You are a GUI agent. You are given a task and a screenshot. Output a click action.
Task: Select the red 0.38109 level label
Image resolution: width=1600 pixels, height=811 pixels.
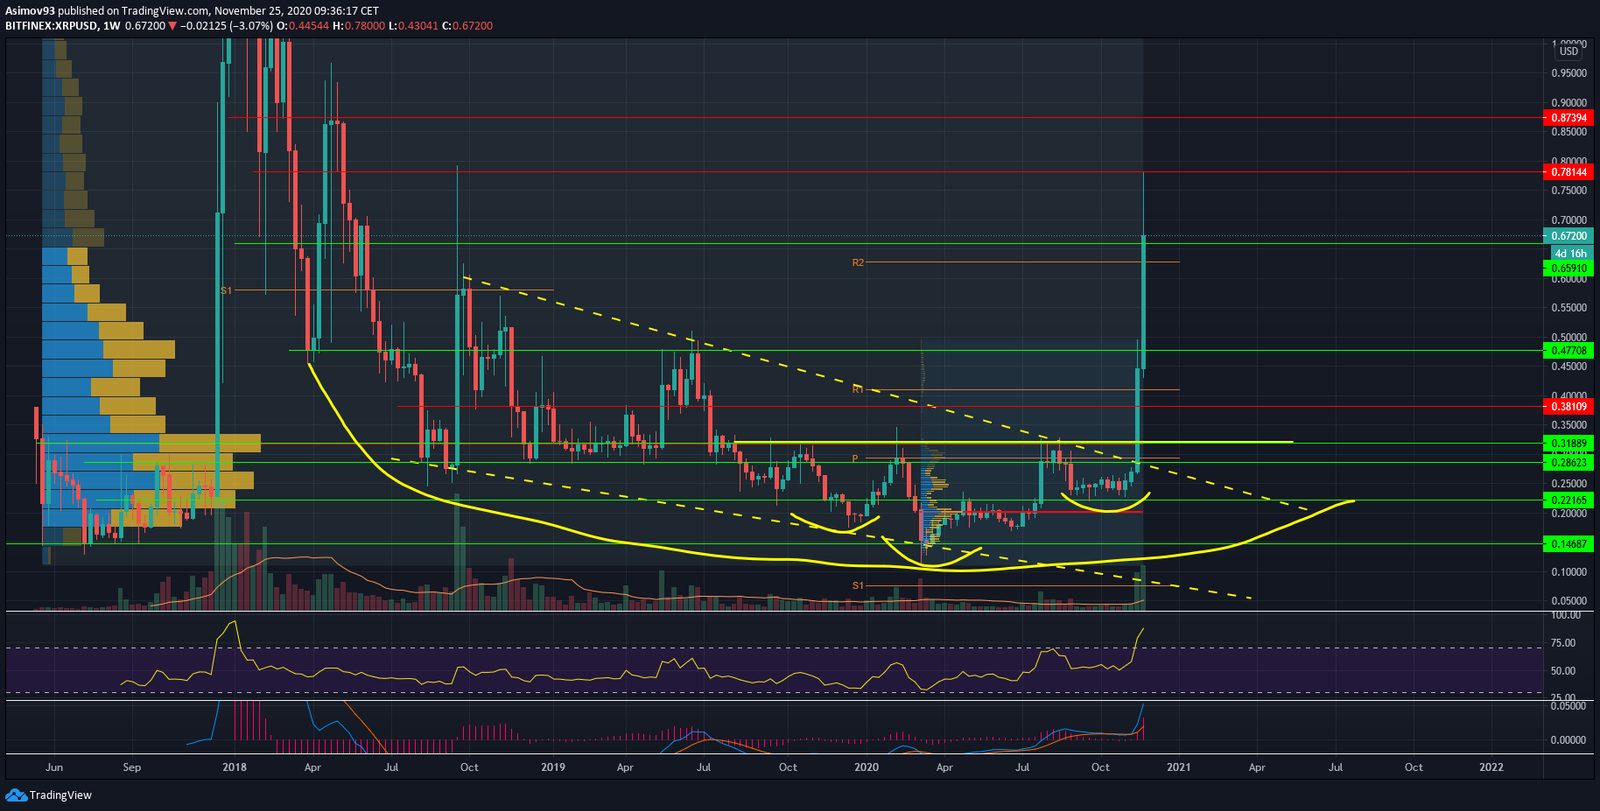(1569, 407)
